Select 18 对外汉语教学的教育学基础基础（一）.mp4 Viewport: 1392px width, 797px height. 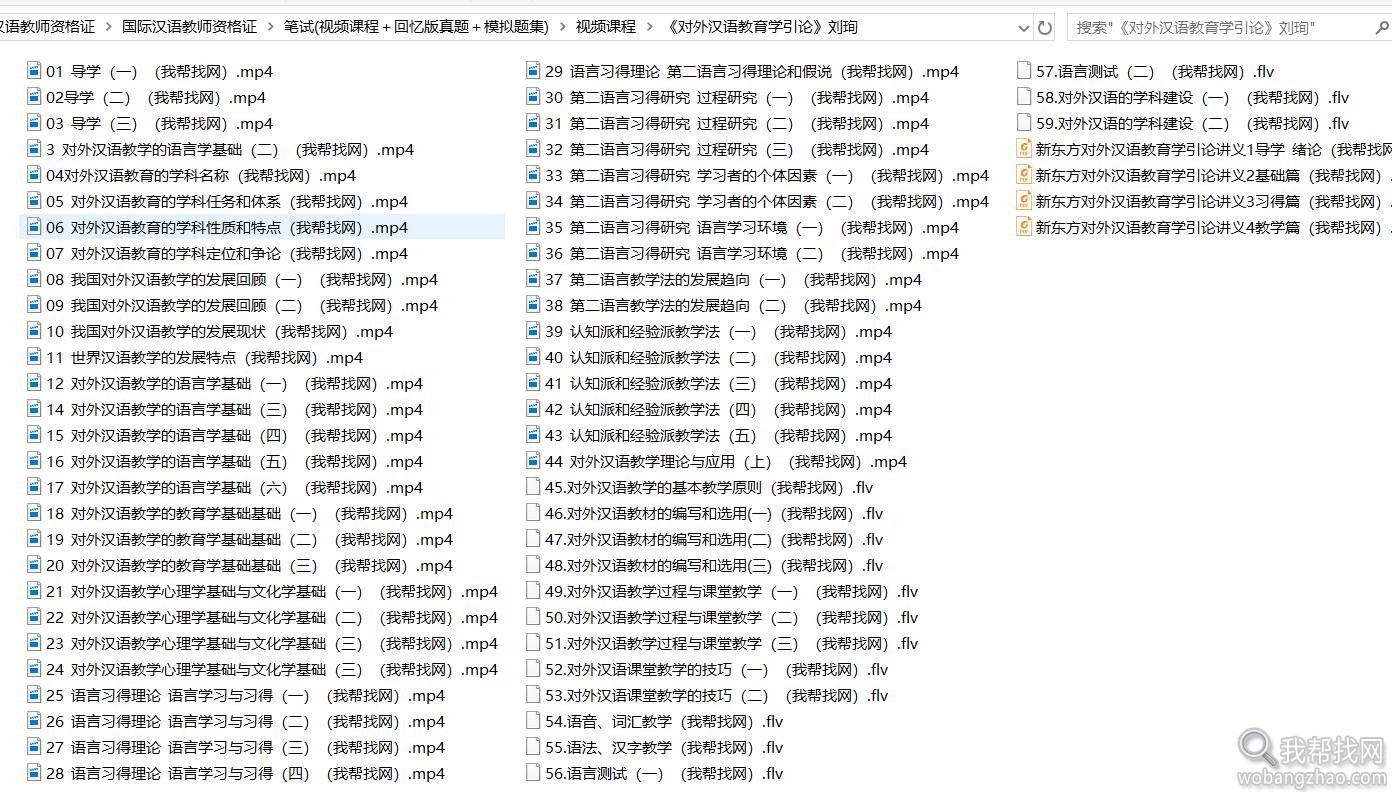coord(249,513)
